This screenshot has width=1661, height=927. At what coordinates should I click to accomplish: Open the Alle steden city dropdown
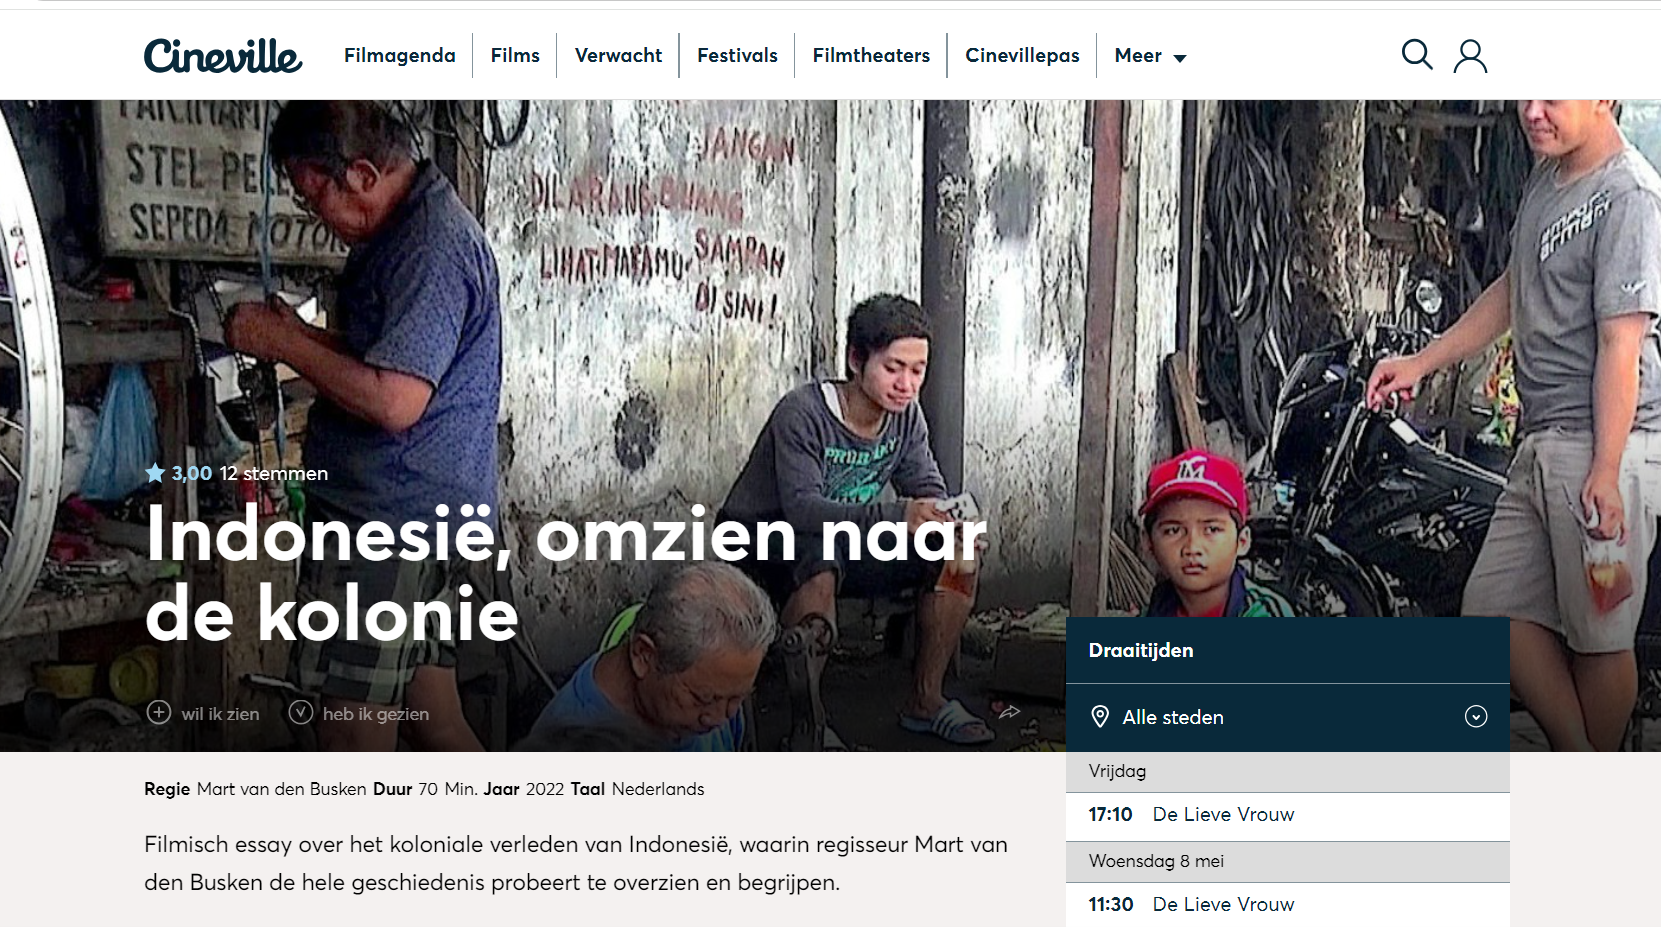[1288, 717]
